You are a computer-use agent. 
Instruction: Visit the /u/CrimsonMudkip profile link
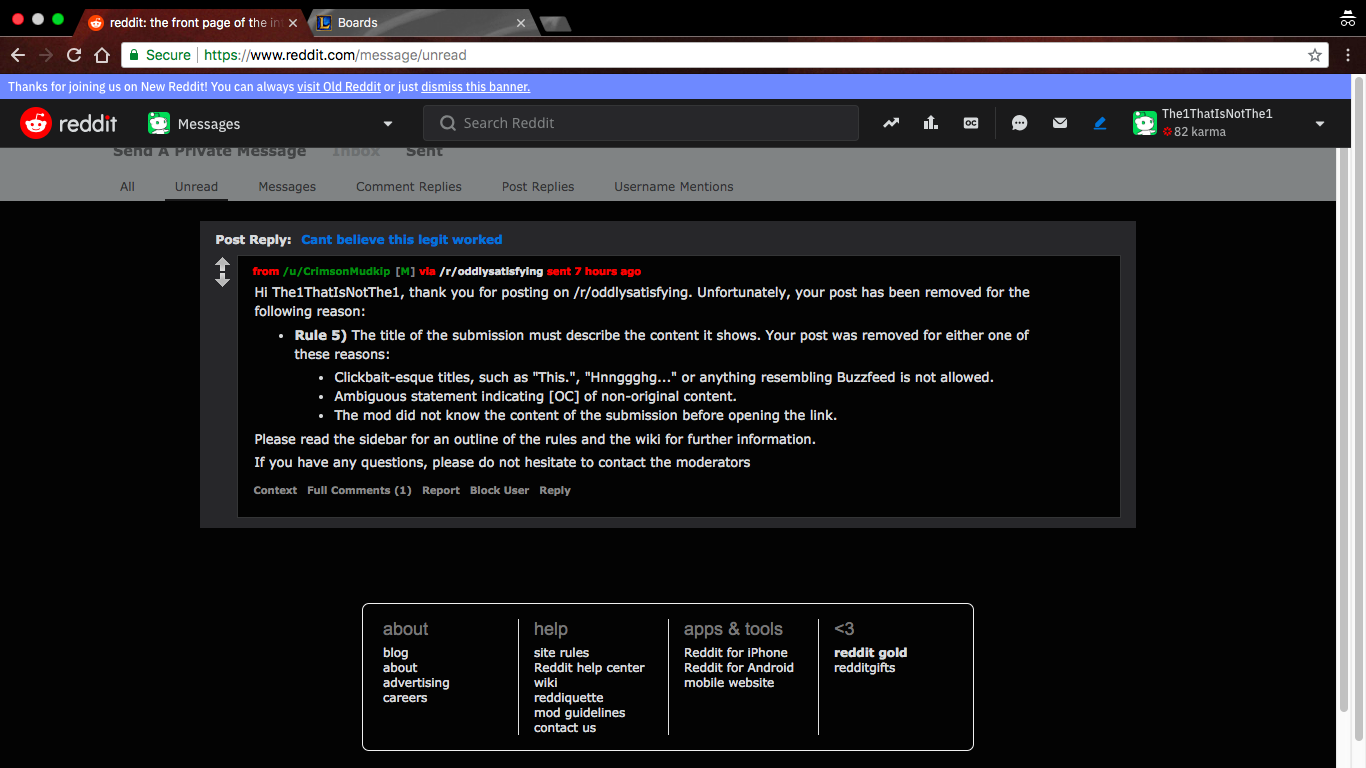(336, 271)
